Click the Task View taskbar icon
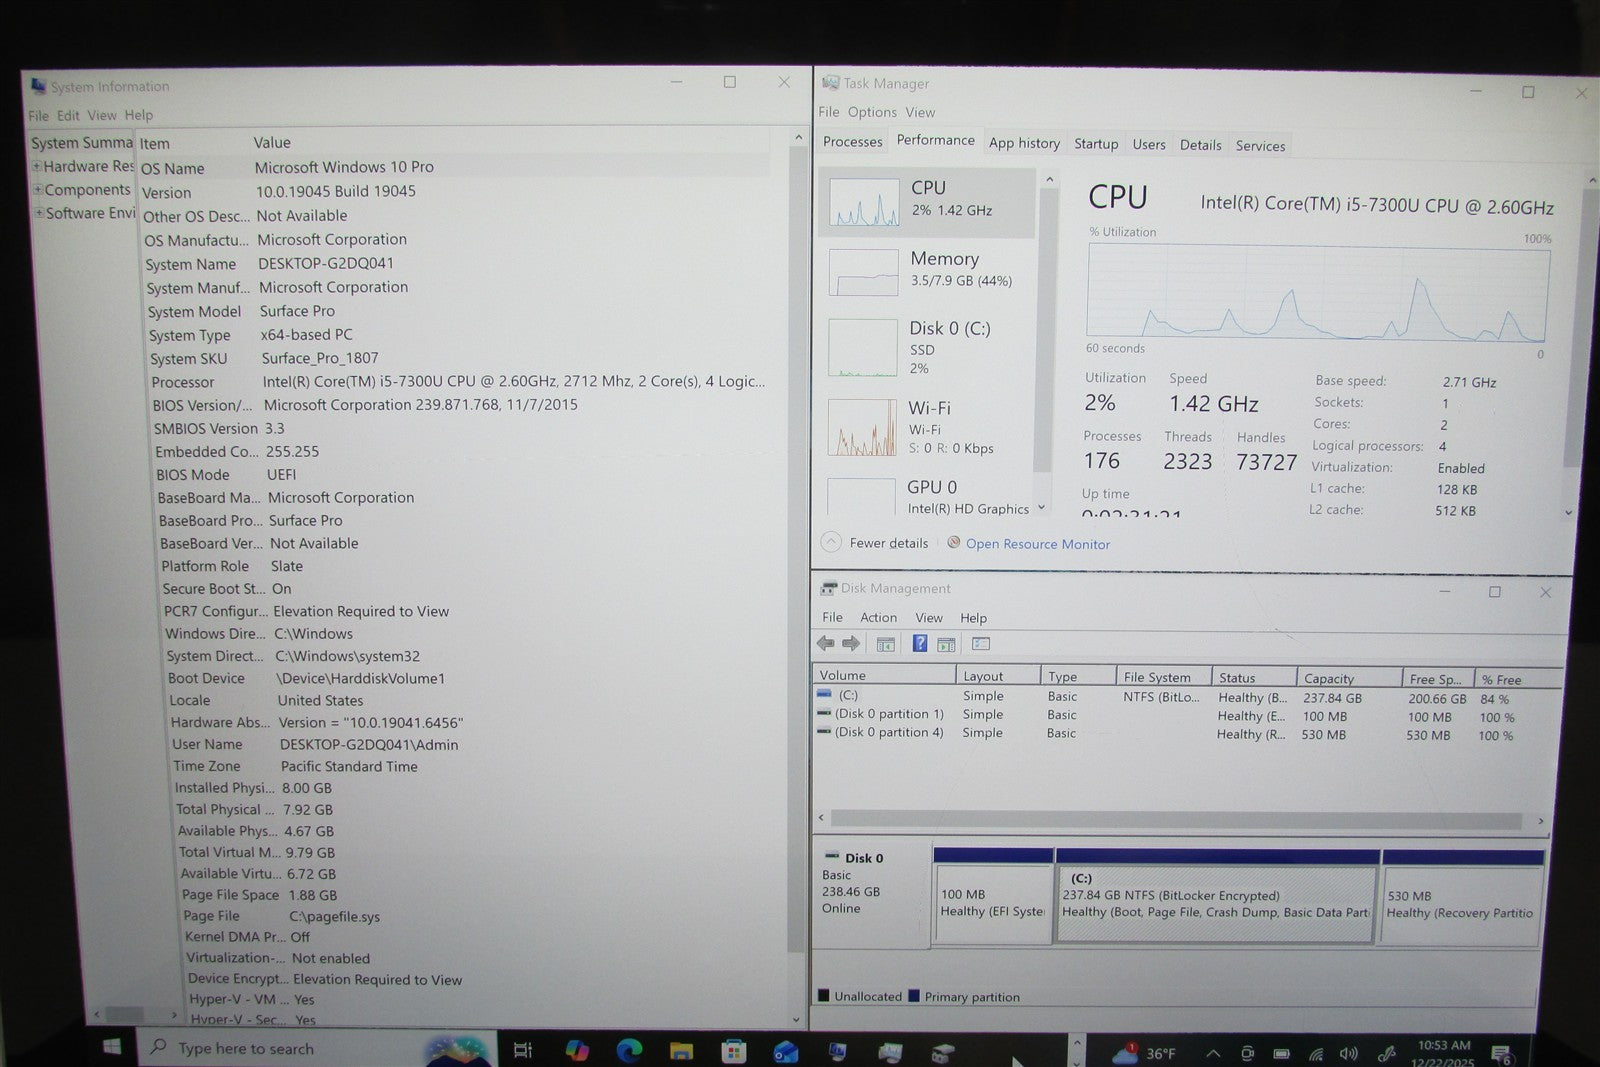1600x1067 pixels. 522,1050
